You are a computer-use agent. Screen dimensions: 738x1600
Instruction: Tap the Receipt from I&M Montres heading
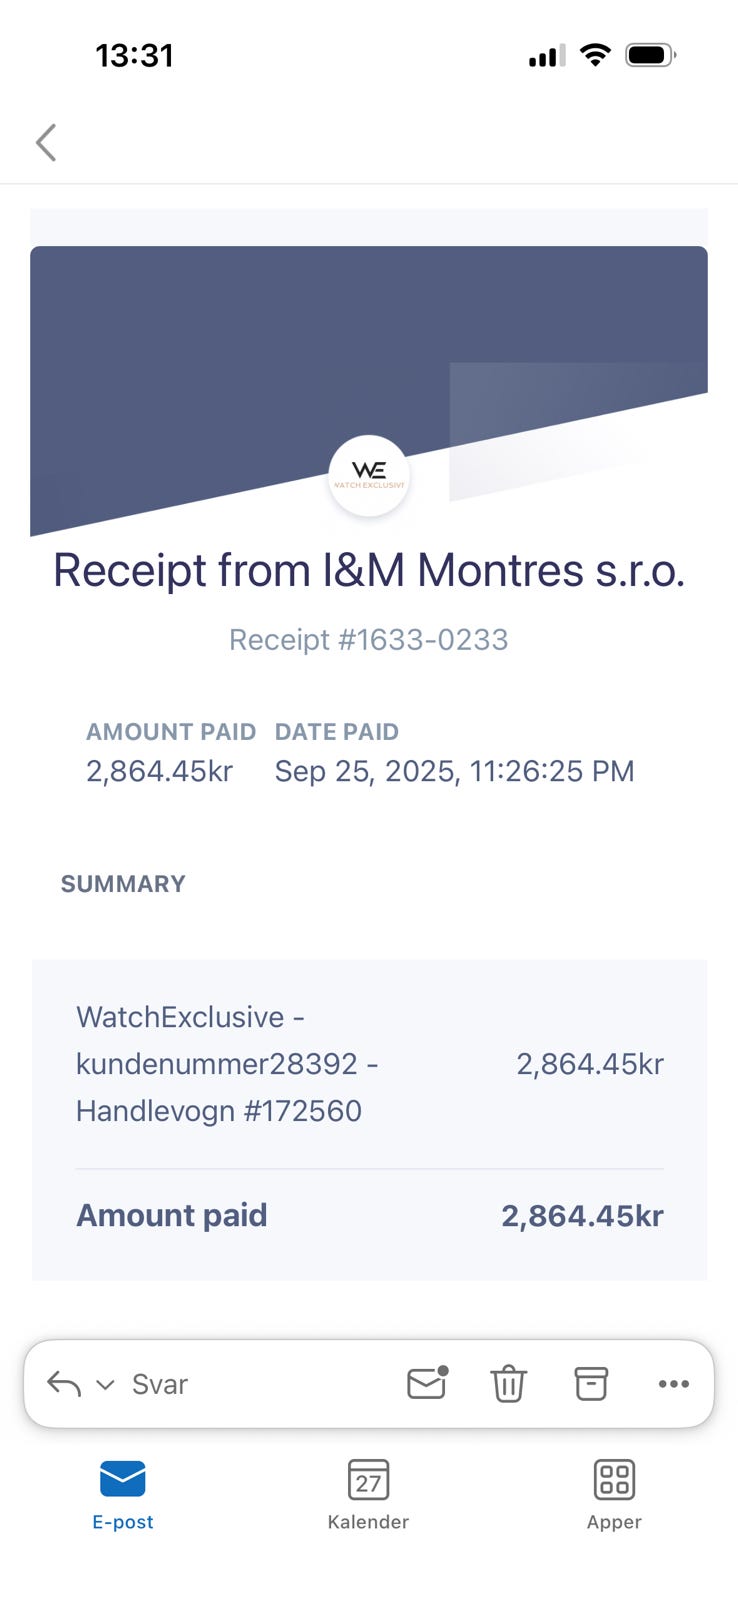(x=369, y=571)
